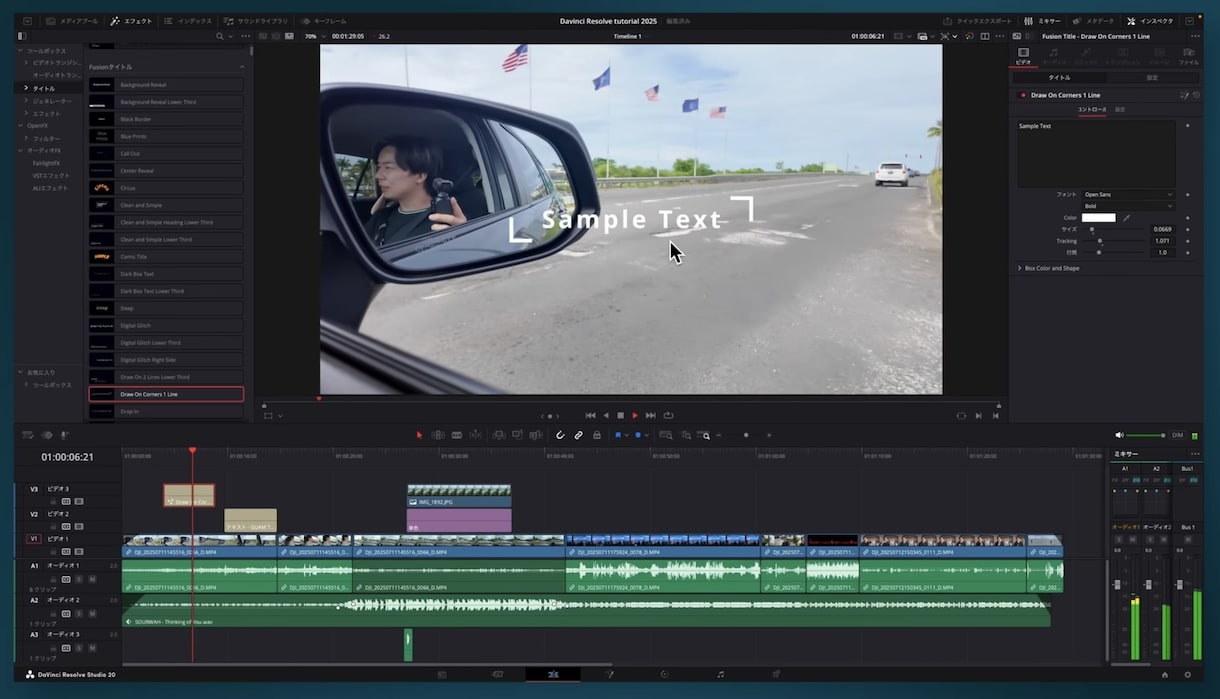Viewport: 1220px width, 699px height.
Task: Select the Call Out Fusion title
Action: pyautogui.click(x=166, y=153)
